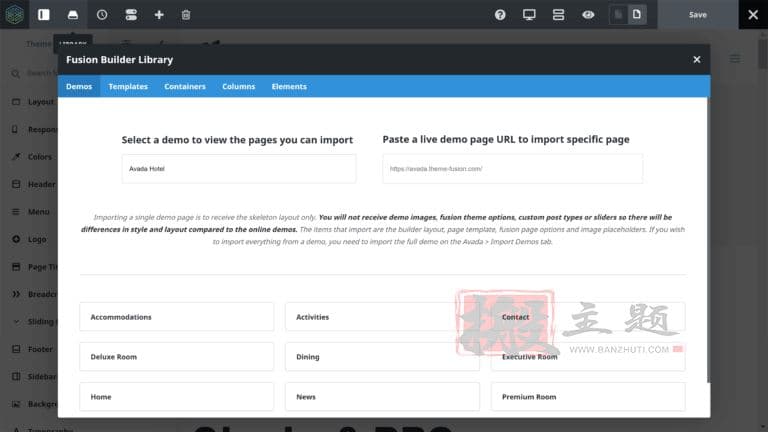Open the Colors brush icon in sidebar

point(16,157)
